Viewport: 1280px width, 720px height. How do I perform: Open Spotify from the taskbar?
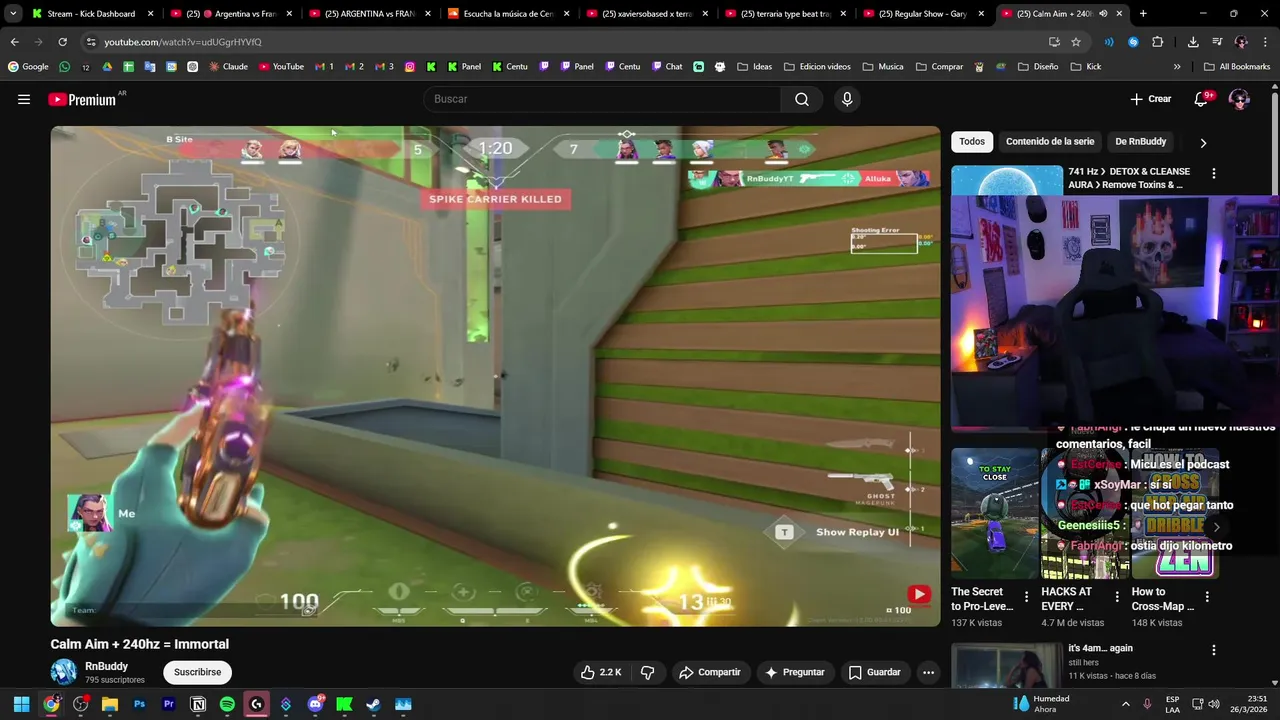227,704
